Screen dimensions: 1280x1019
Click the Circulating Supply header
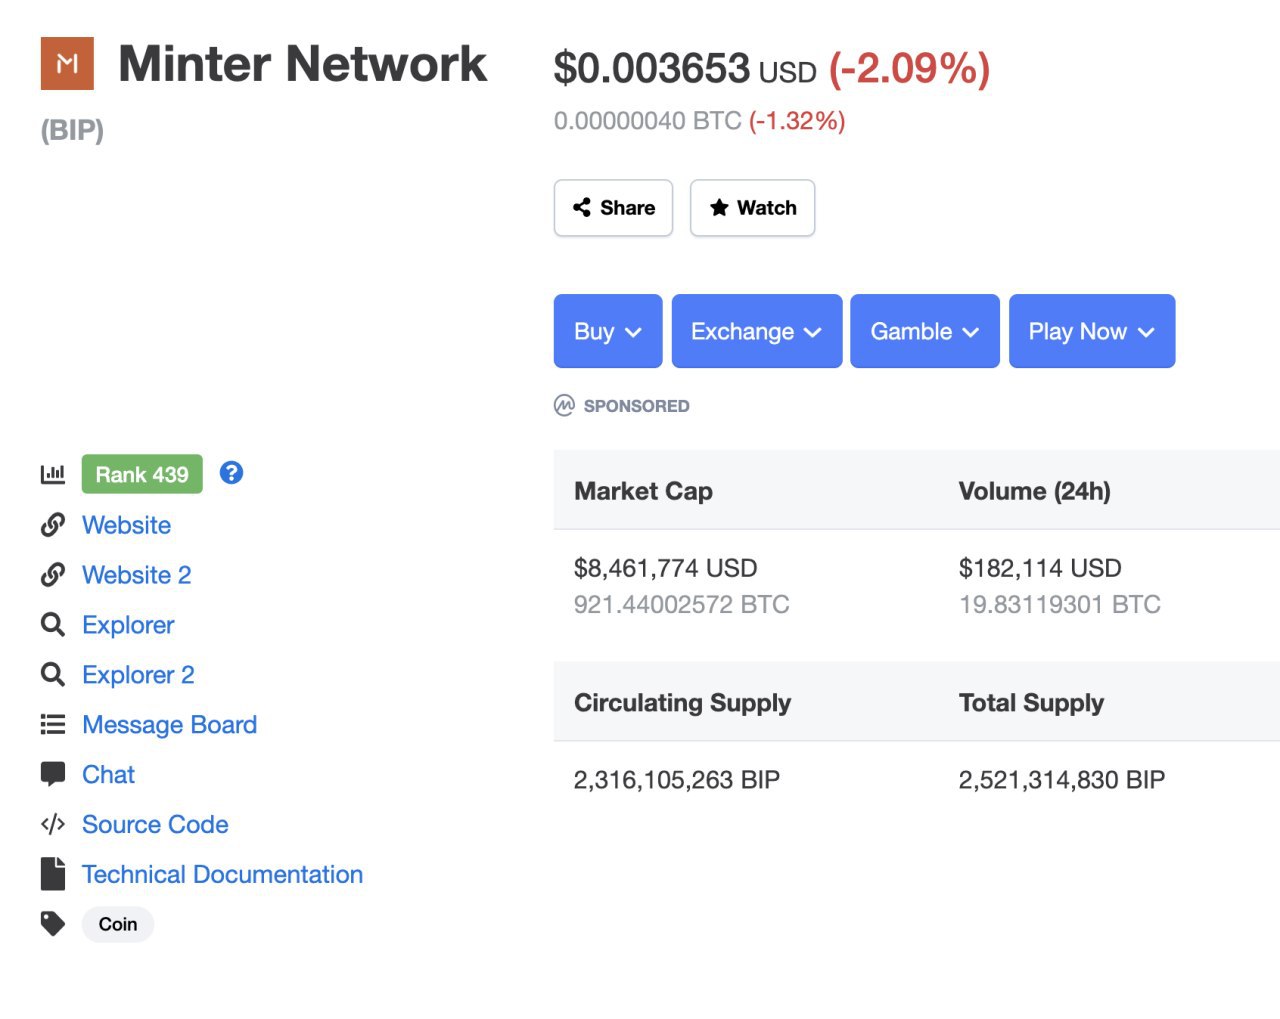click(x=682, y=703)
